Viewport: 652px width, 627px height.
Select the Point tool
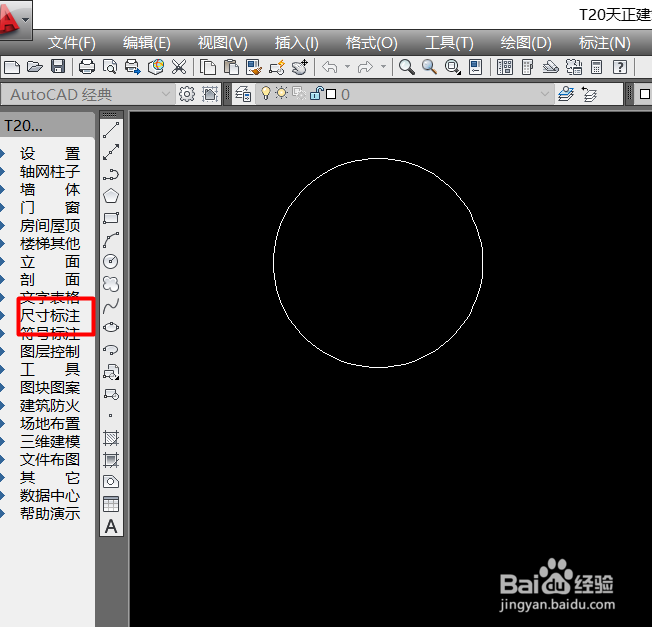[x=111, y=415]
